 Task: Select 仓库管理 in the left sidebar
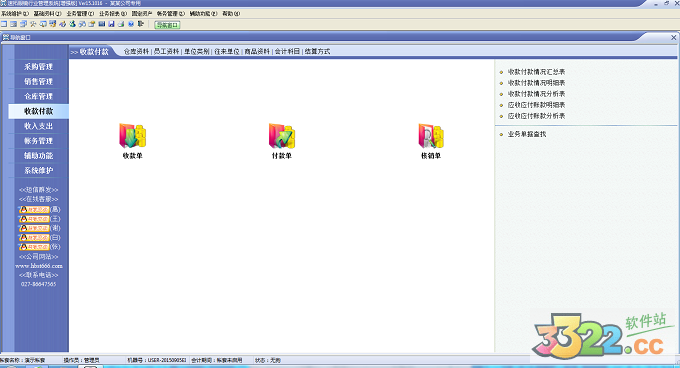[x=39, y=96]
